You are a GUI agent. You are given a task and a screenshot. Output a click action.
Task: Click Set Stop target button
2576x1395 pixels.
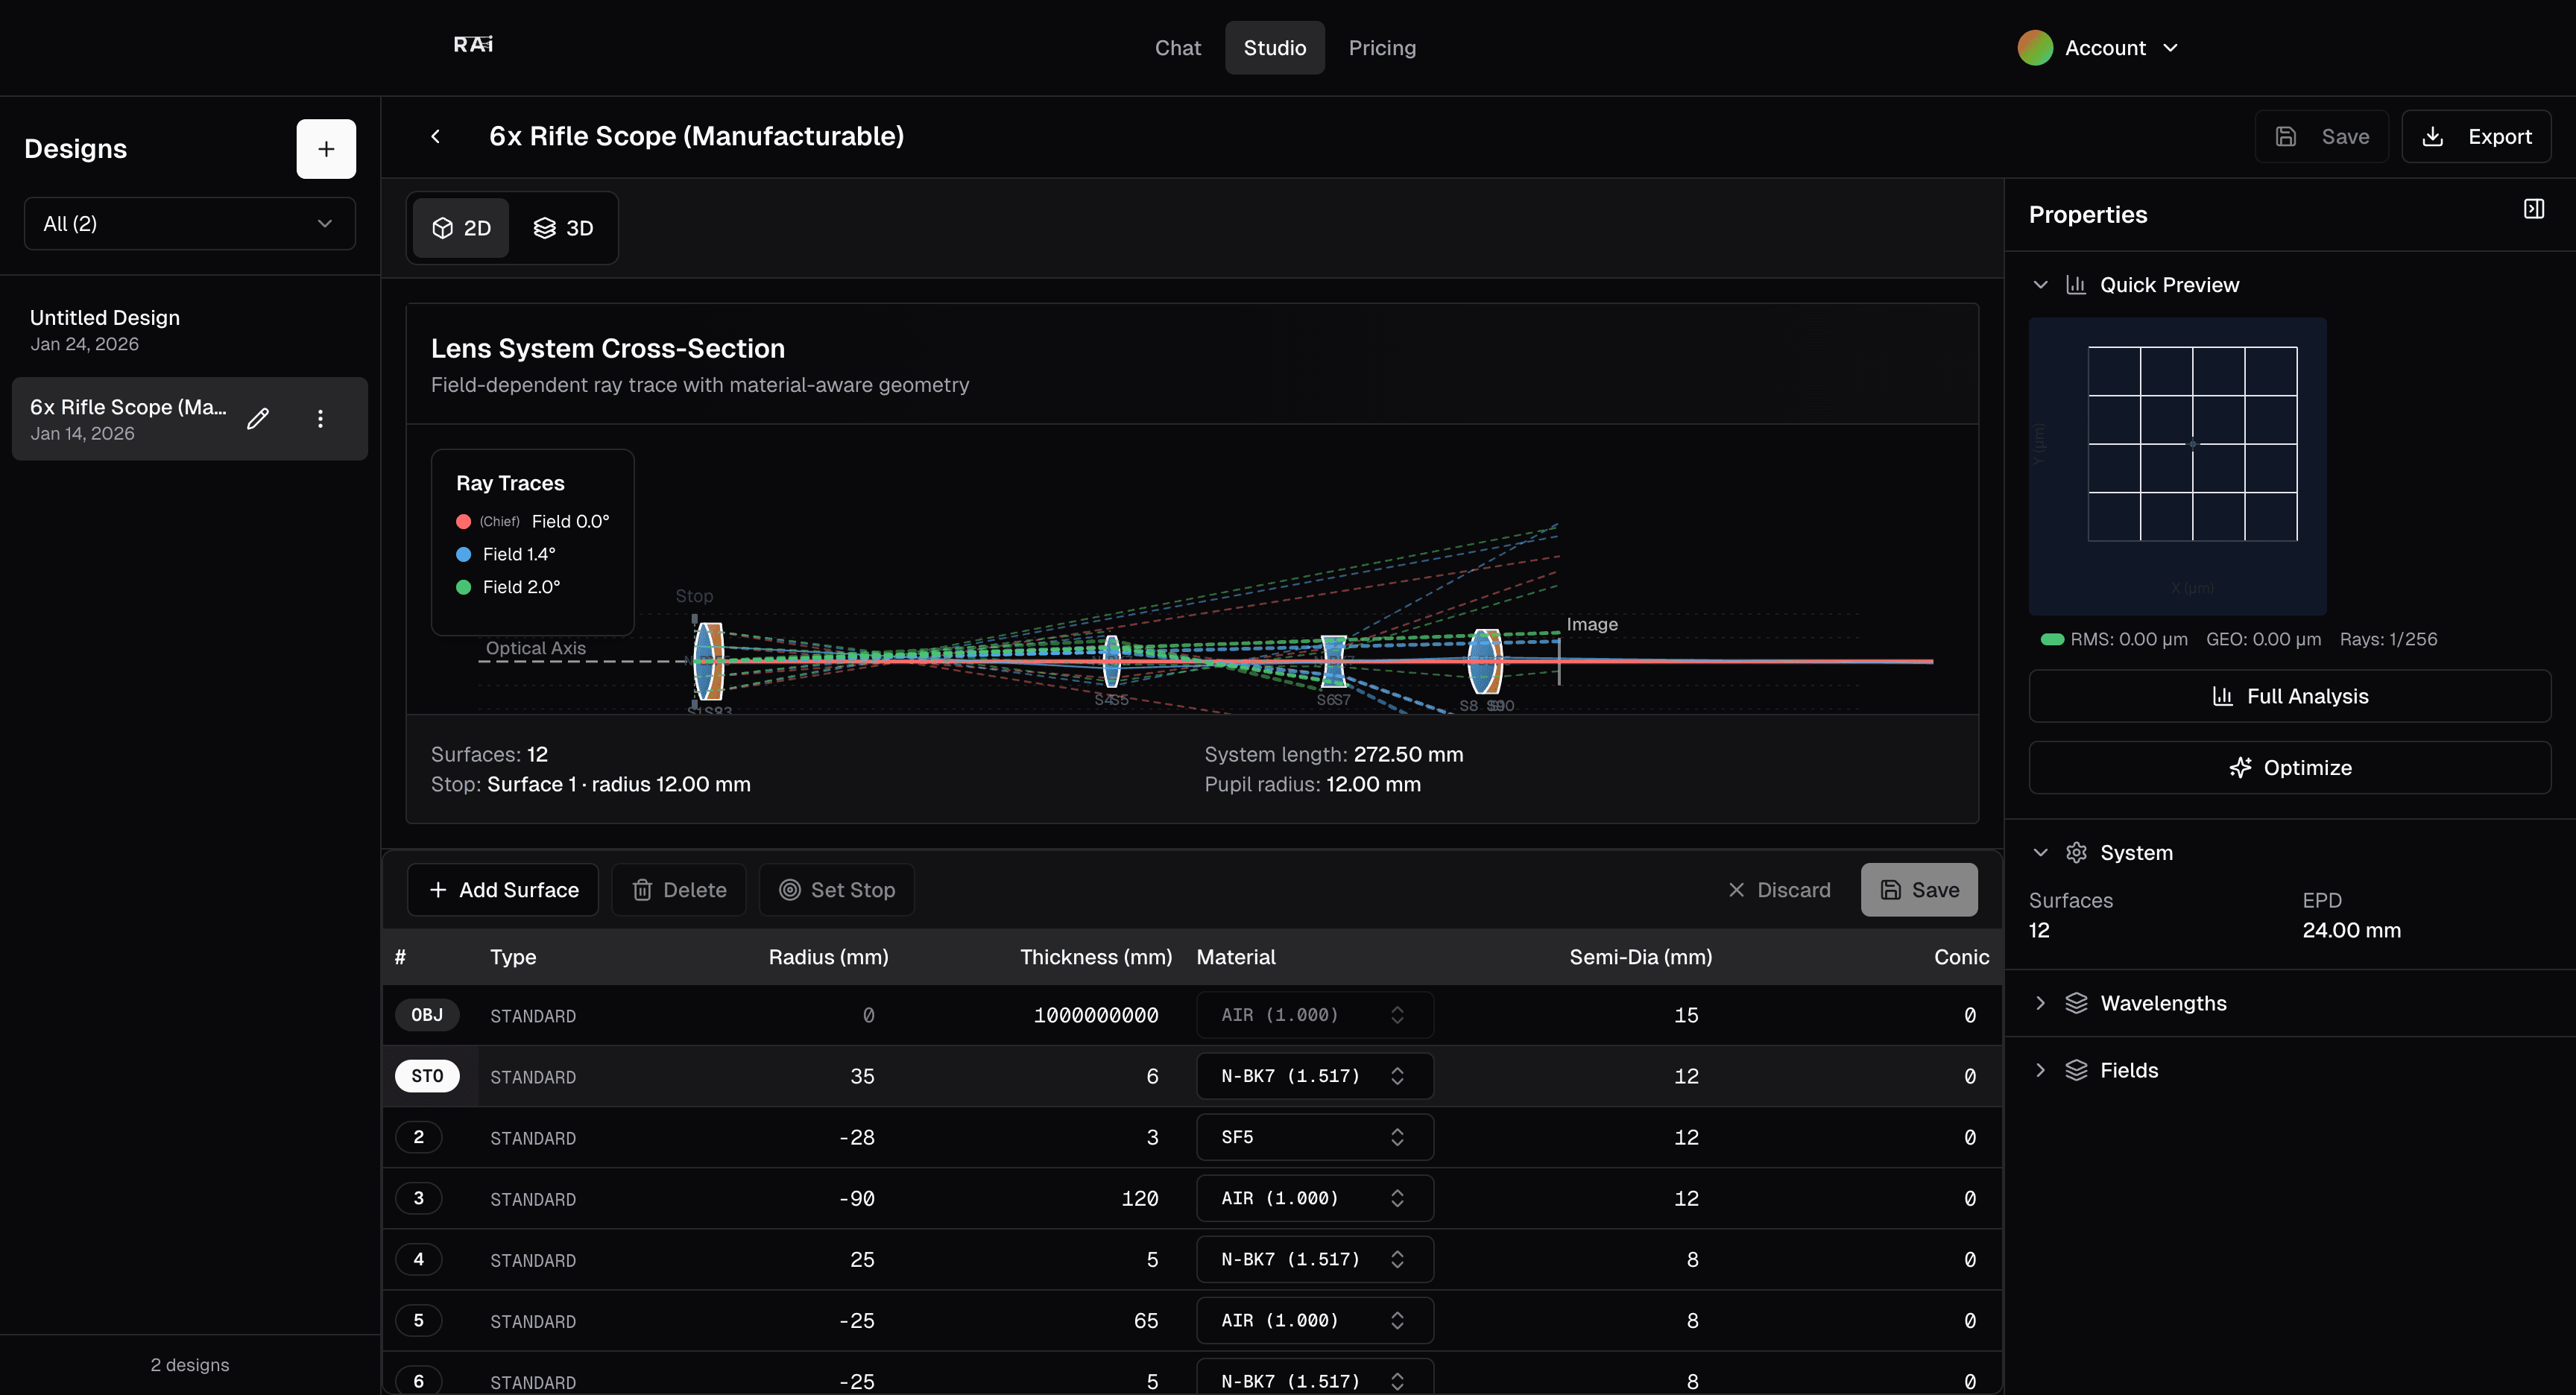(x=836, y=889)
